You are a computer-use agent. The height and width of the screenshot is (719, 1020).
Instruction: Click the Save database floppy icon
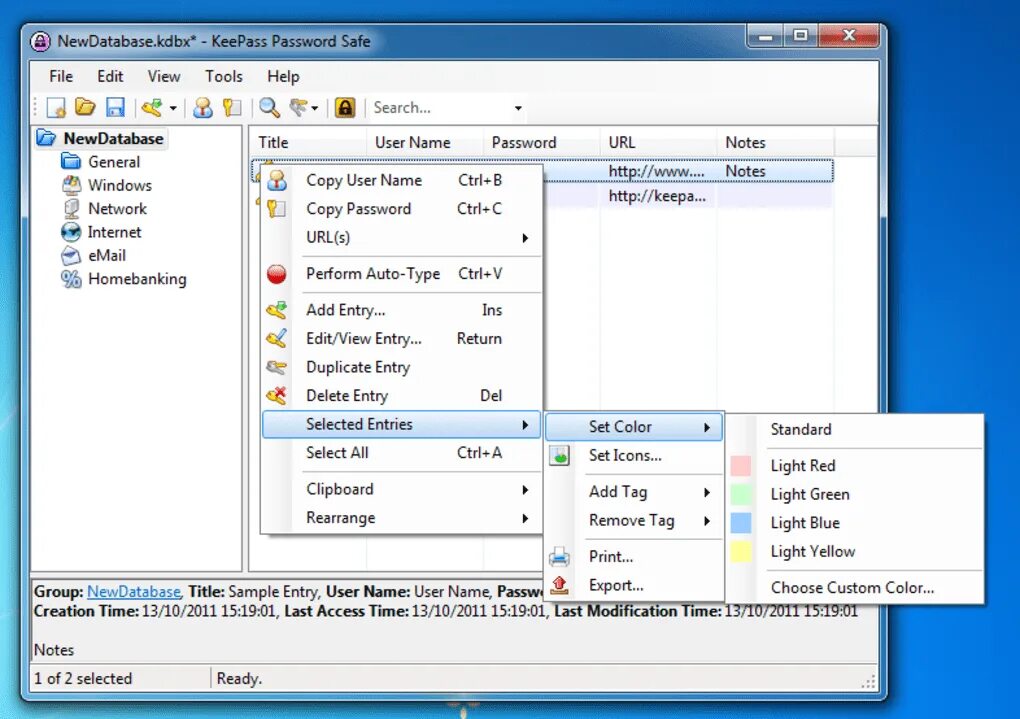click(x=115, y=107)
